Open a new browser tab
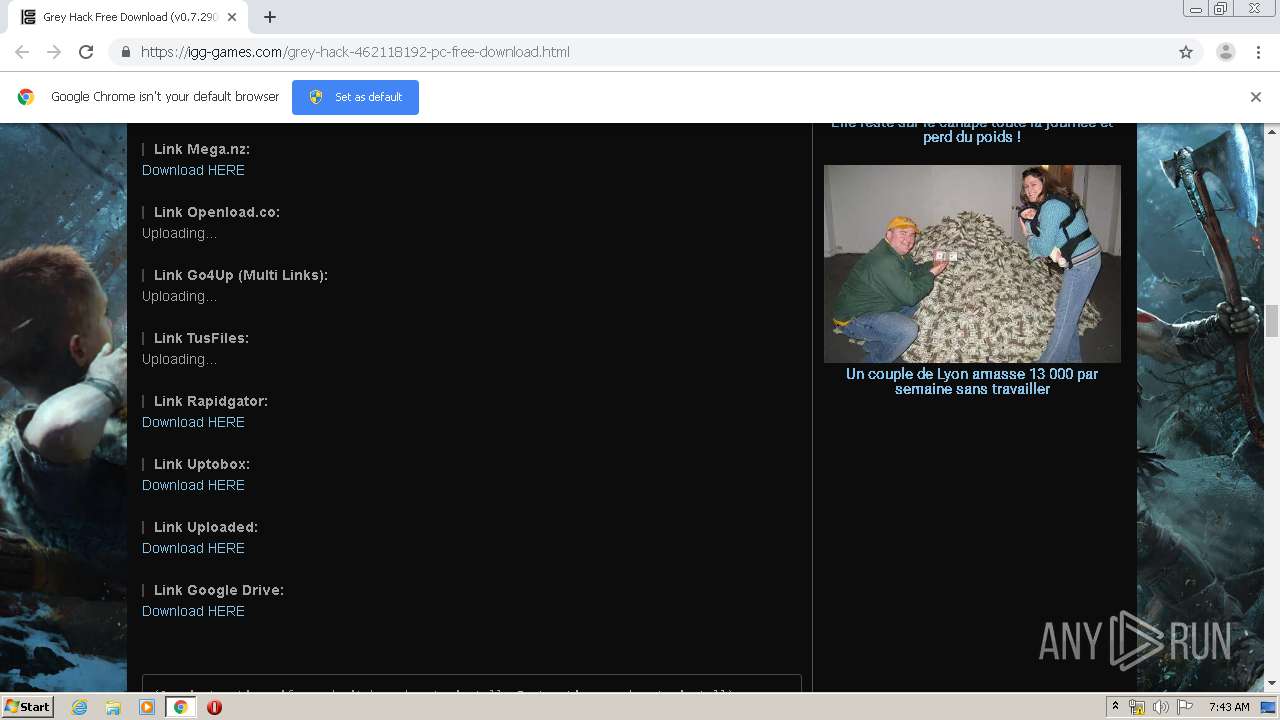 (270, 17)
